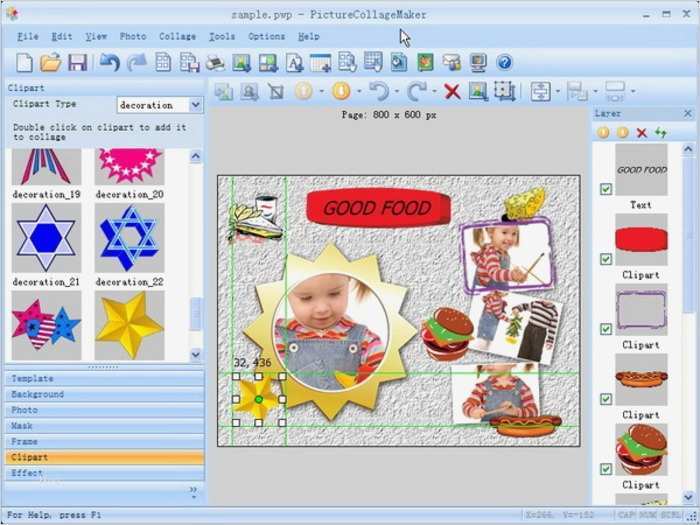The width and height of the screenshot is (700, 525).
Task: Click the align center icon in the edit toolbar
Action: (x=541, y=92)
